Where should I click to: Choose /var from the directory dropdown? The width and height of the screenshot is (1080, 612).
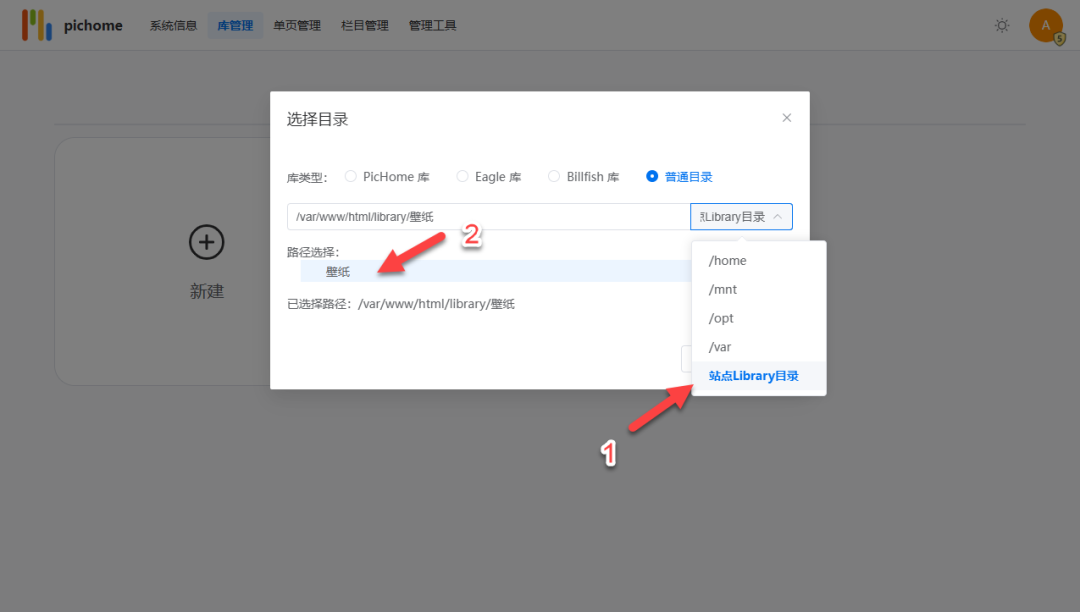point(720,346)
